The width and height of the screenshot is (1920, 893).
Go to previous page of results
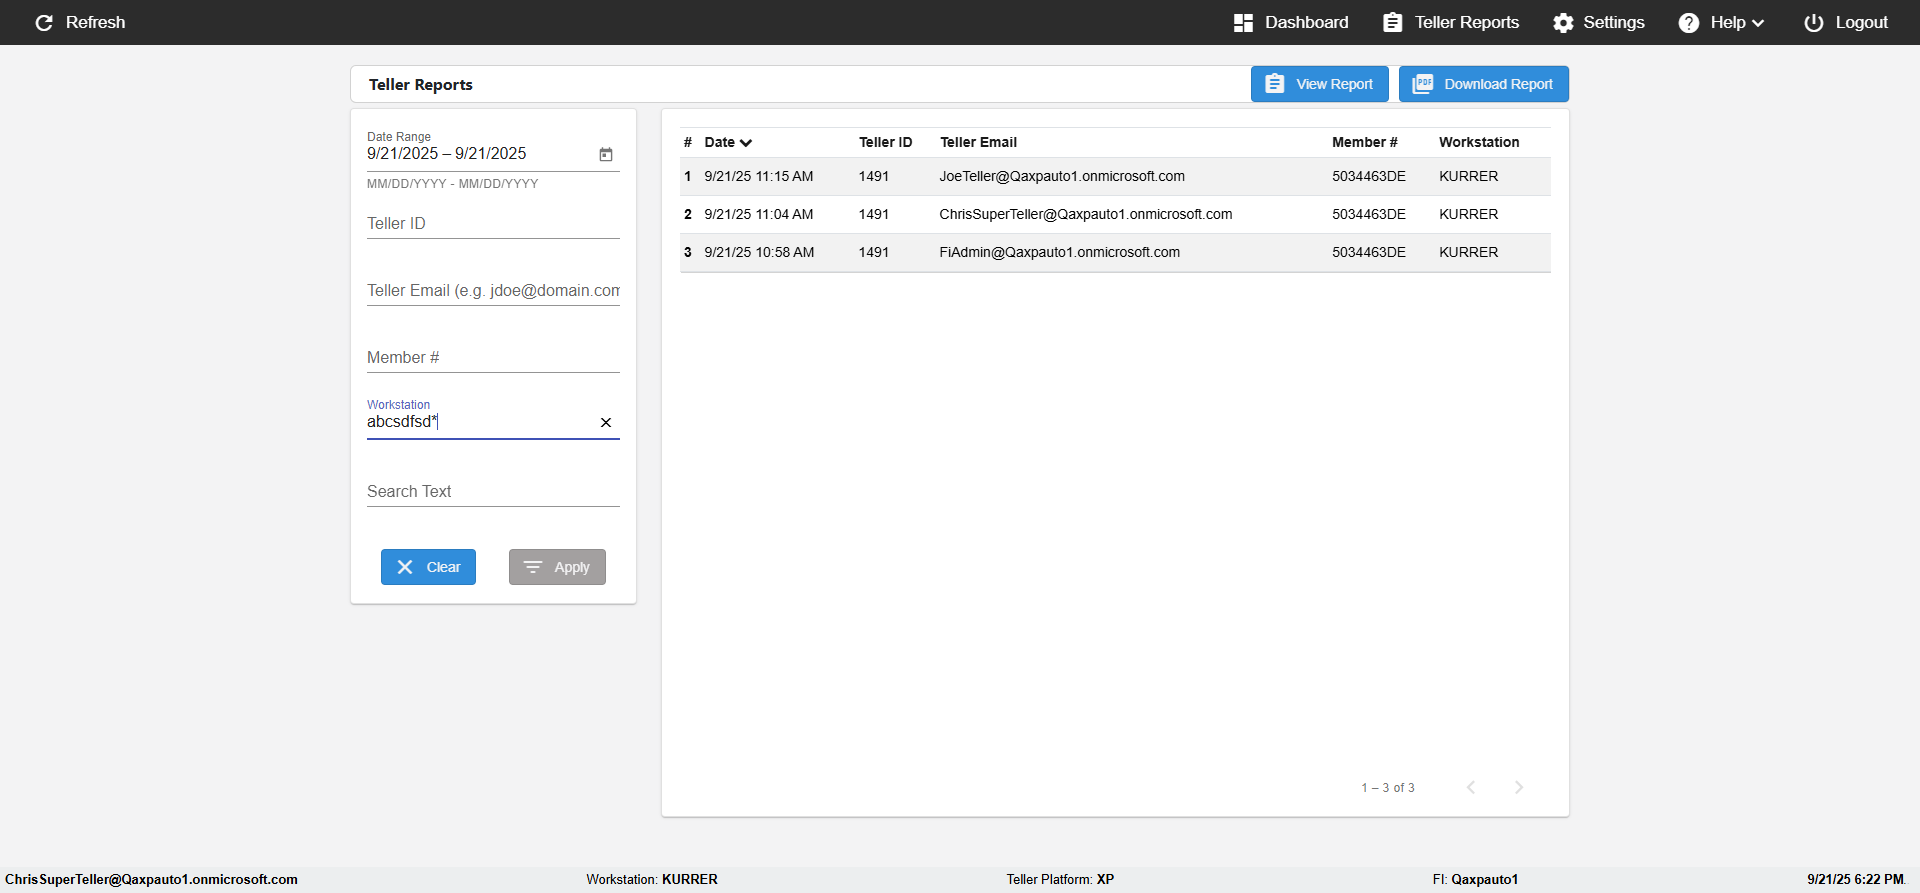(1470, 787)
